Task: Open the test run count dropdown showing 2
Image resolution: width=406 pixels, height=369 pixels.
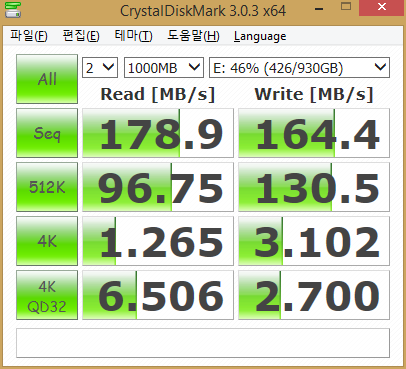Action: coord(100,68)
